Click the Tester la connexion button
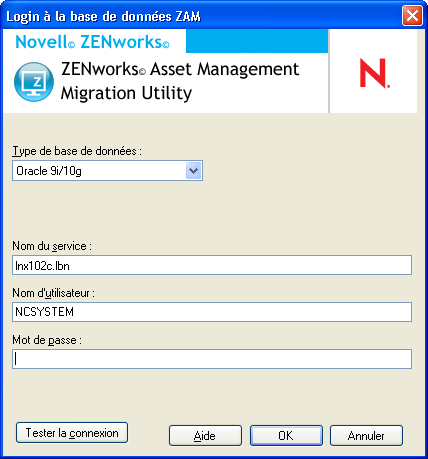428x459 pixels. click(72, 433)
